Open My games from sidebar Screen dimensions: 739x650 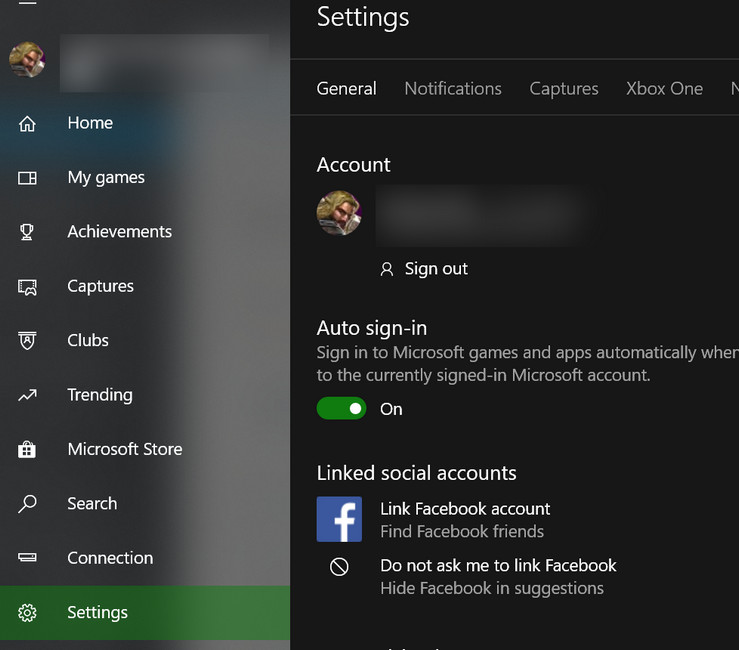click(x=145, y=178)
